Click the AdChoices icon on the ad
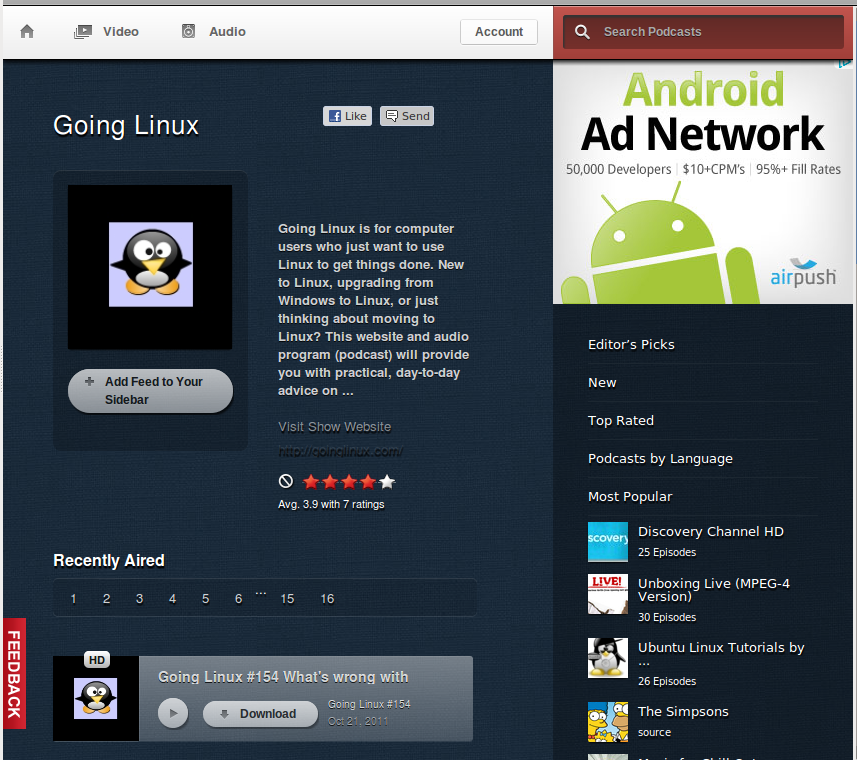 click(846, 64)
